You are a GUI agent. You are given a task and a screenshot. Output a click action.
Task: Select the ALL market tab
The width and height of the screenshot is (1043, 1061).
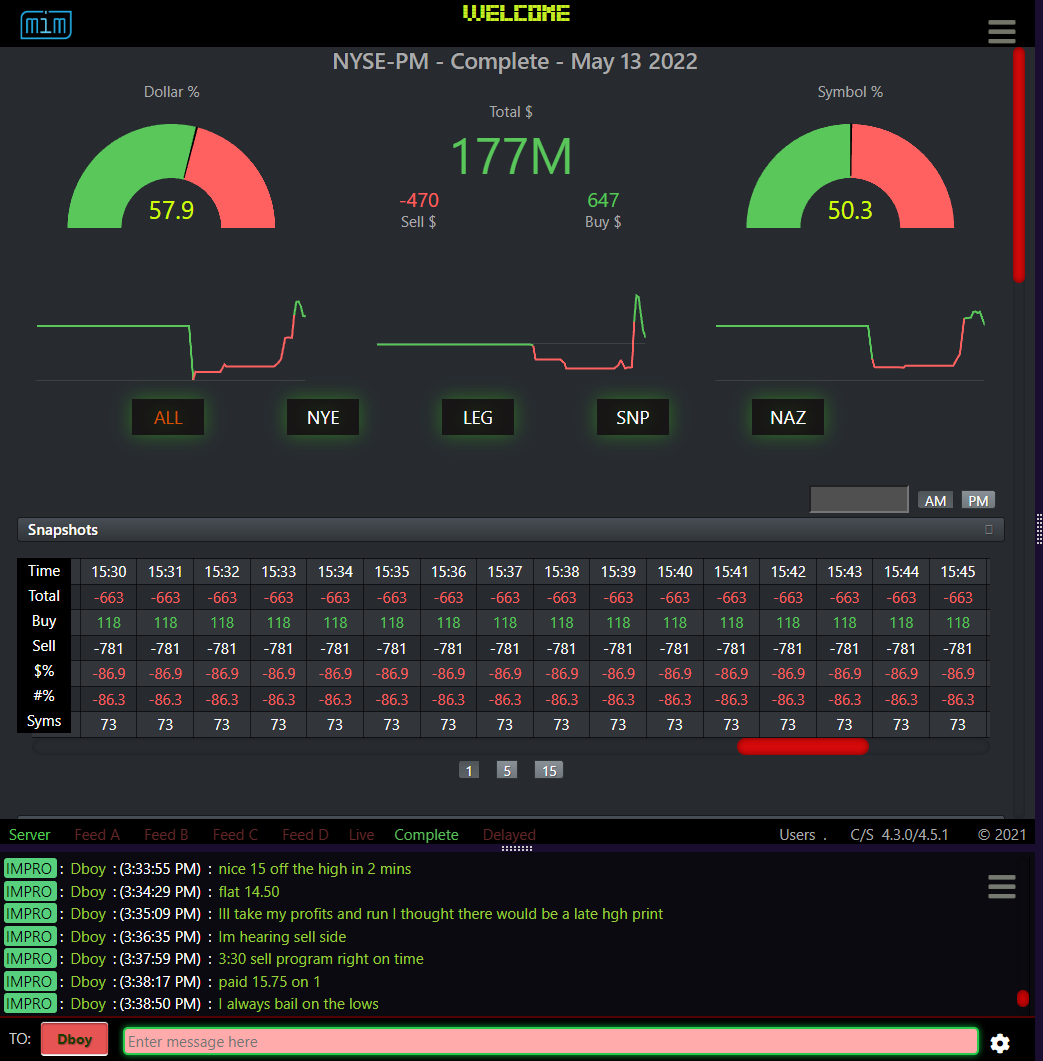pyautogui.click(x=168, y=417)
